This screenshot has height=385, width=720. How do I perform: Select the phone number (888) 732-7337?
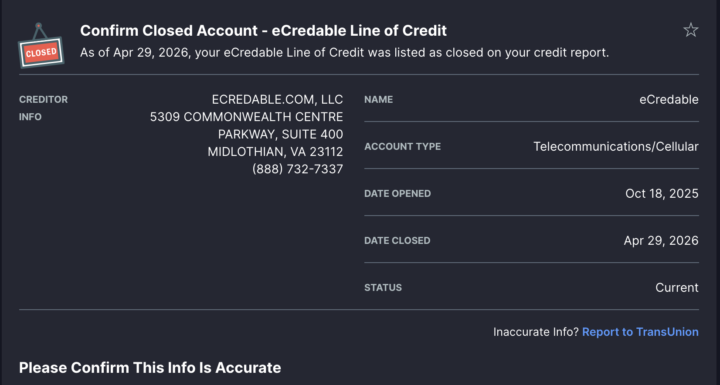click(x=298, y=169)
